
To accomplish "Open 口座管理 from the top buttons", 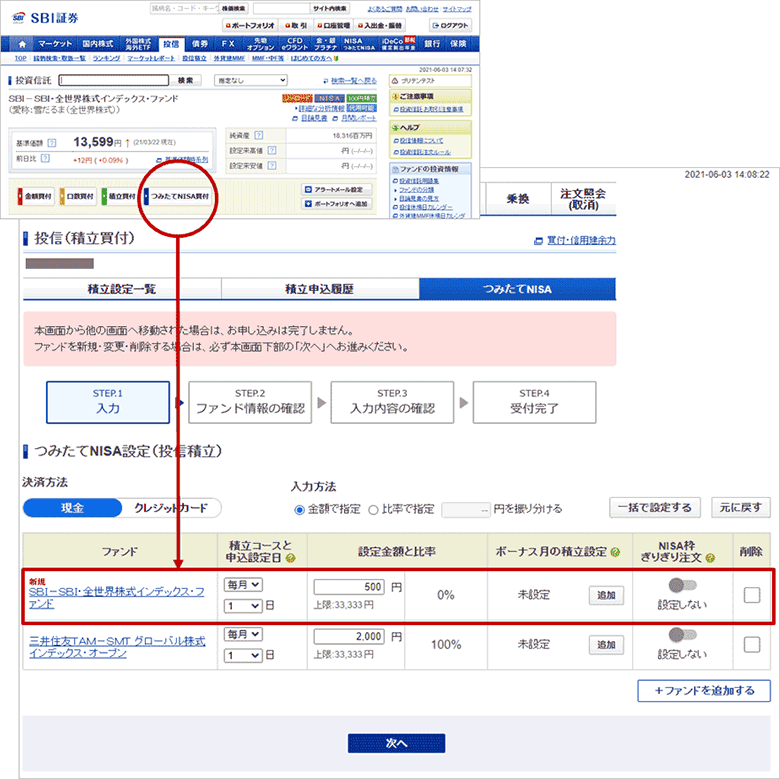I will 334,25.
